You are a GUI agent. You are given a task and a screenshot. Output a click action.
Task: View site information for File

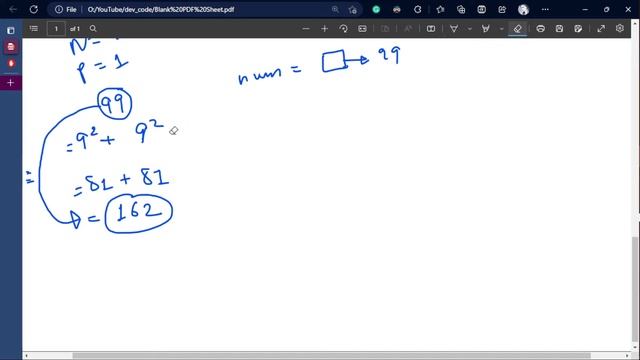tap(66, 9)
